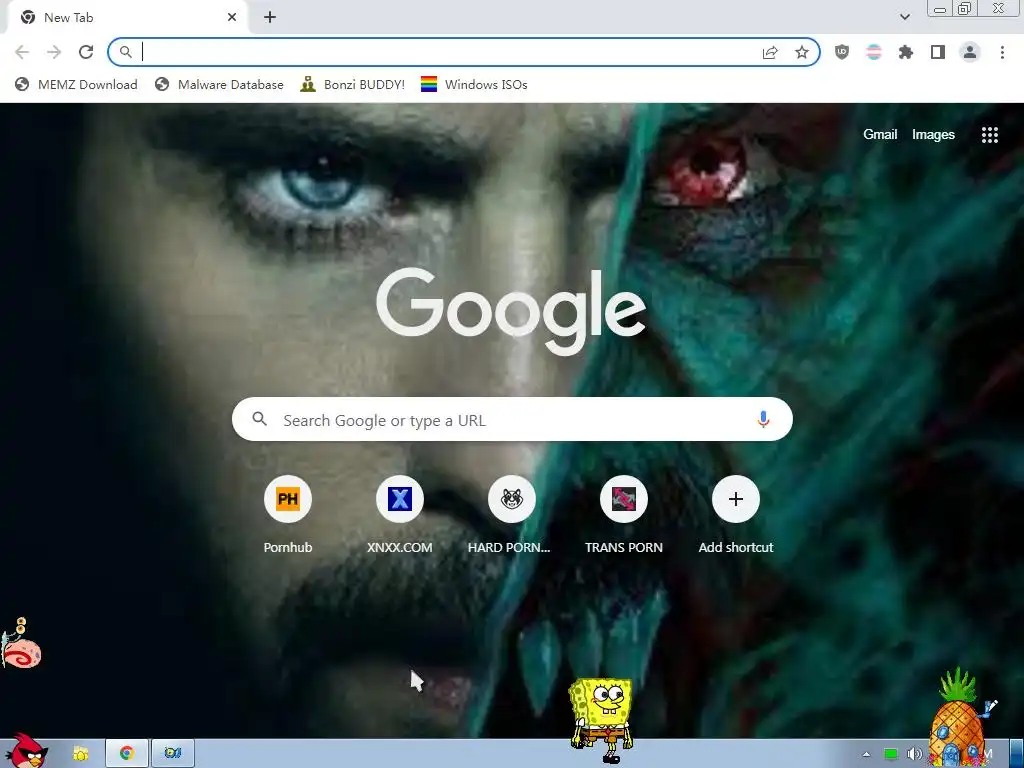This screenshot has height=768, width=1024.
Task: Click the SpongeBob desktop character
Action: (x=601, y=720)
